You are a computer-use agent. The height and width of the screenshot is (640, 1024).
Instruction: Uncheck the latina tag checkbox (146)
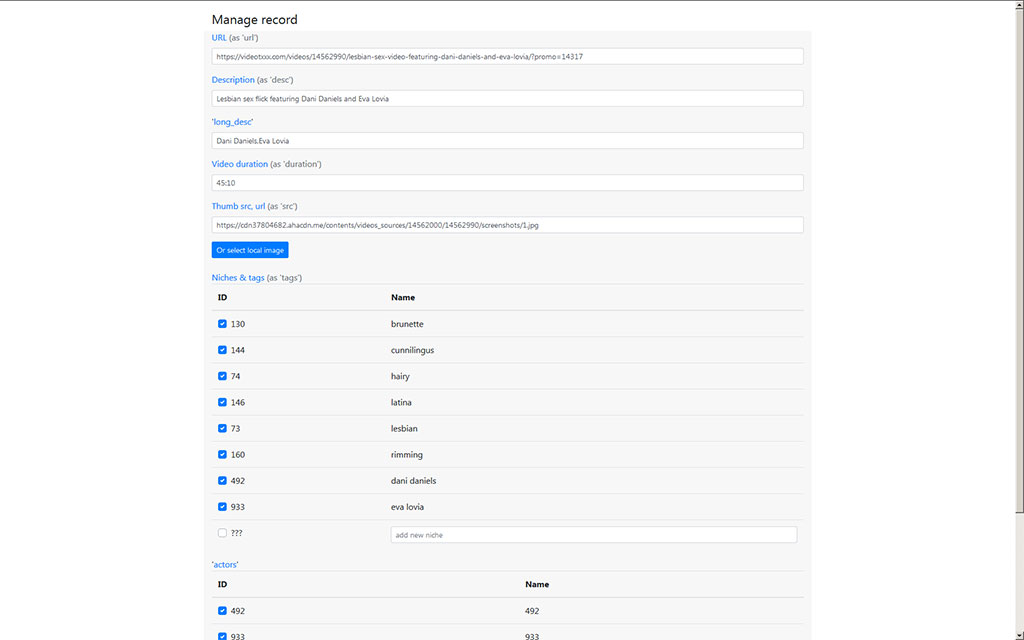pyautogui.click(x=222, y=402)
